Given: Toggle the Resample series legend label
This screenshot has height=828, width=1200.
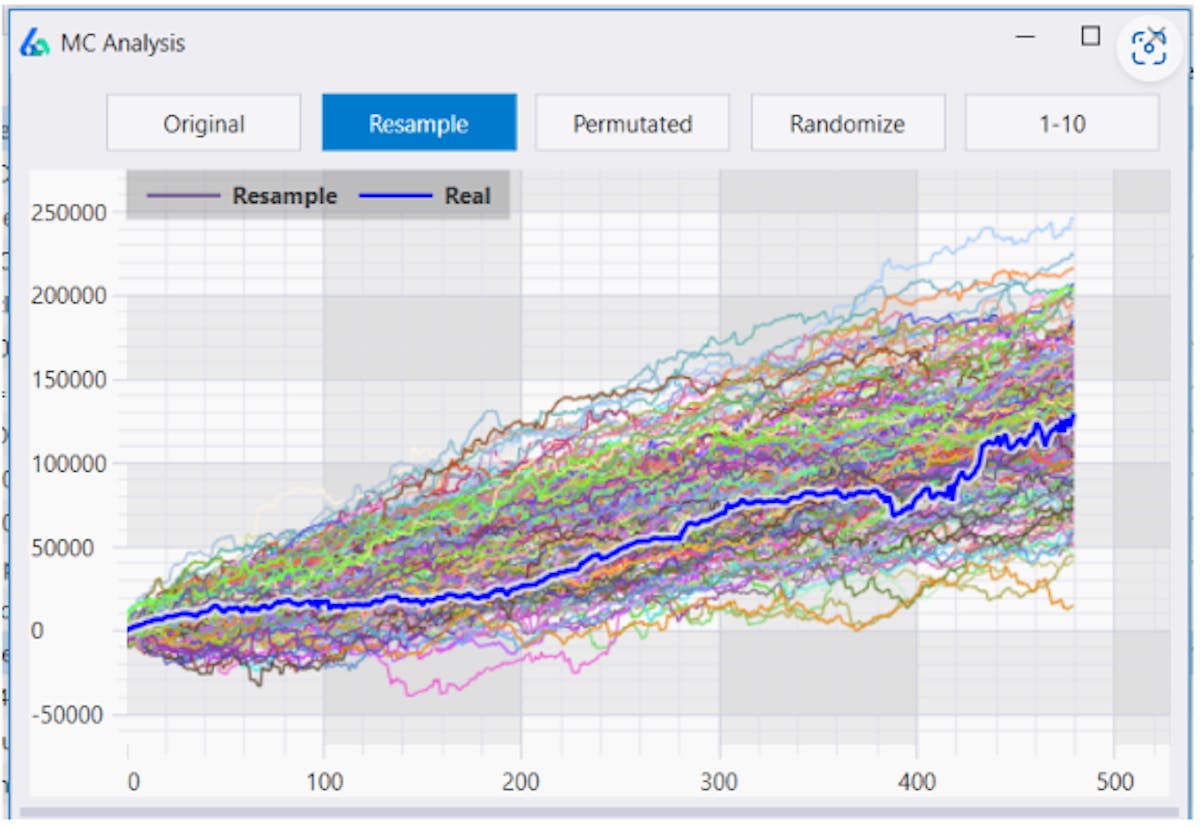Looking at the screenshot, I should (284, 196).
